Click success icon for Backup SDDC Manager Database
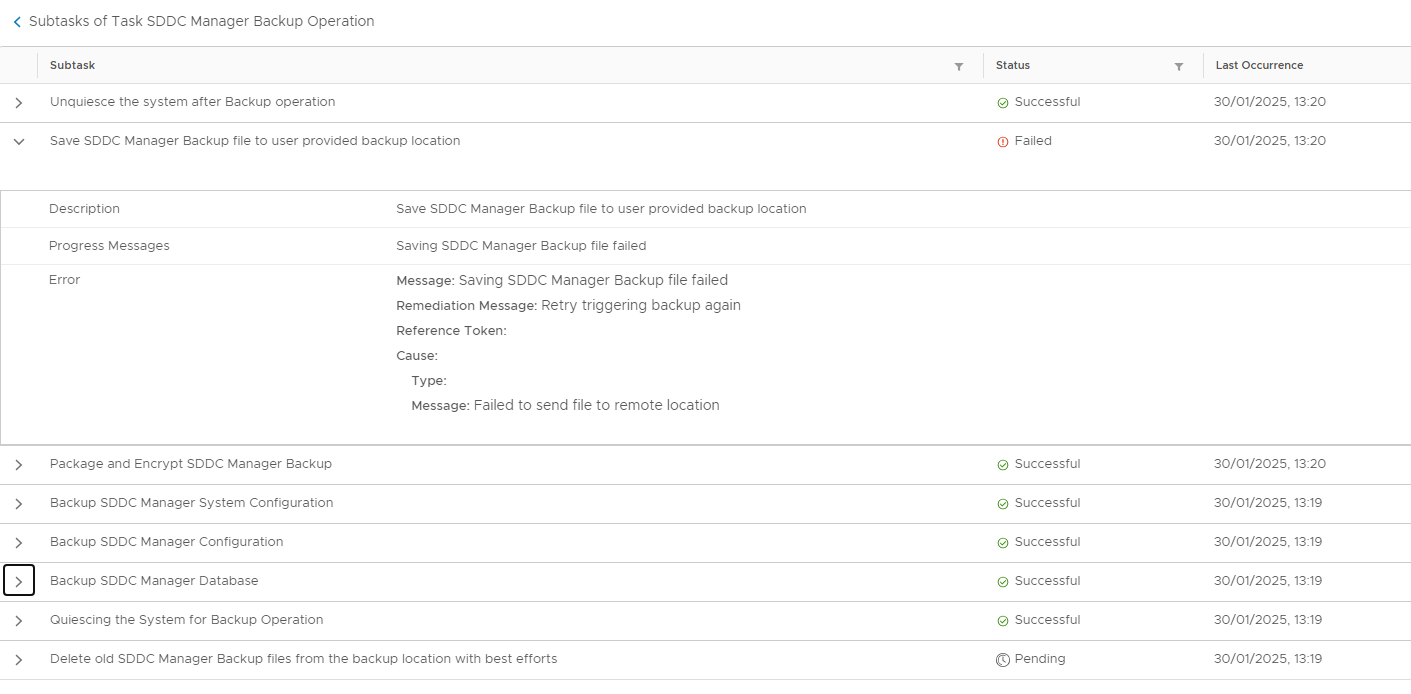The height and width of the screenshot is (694, 1411). [1003, 582]
